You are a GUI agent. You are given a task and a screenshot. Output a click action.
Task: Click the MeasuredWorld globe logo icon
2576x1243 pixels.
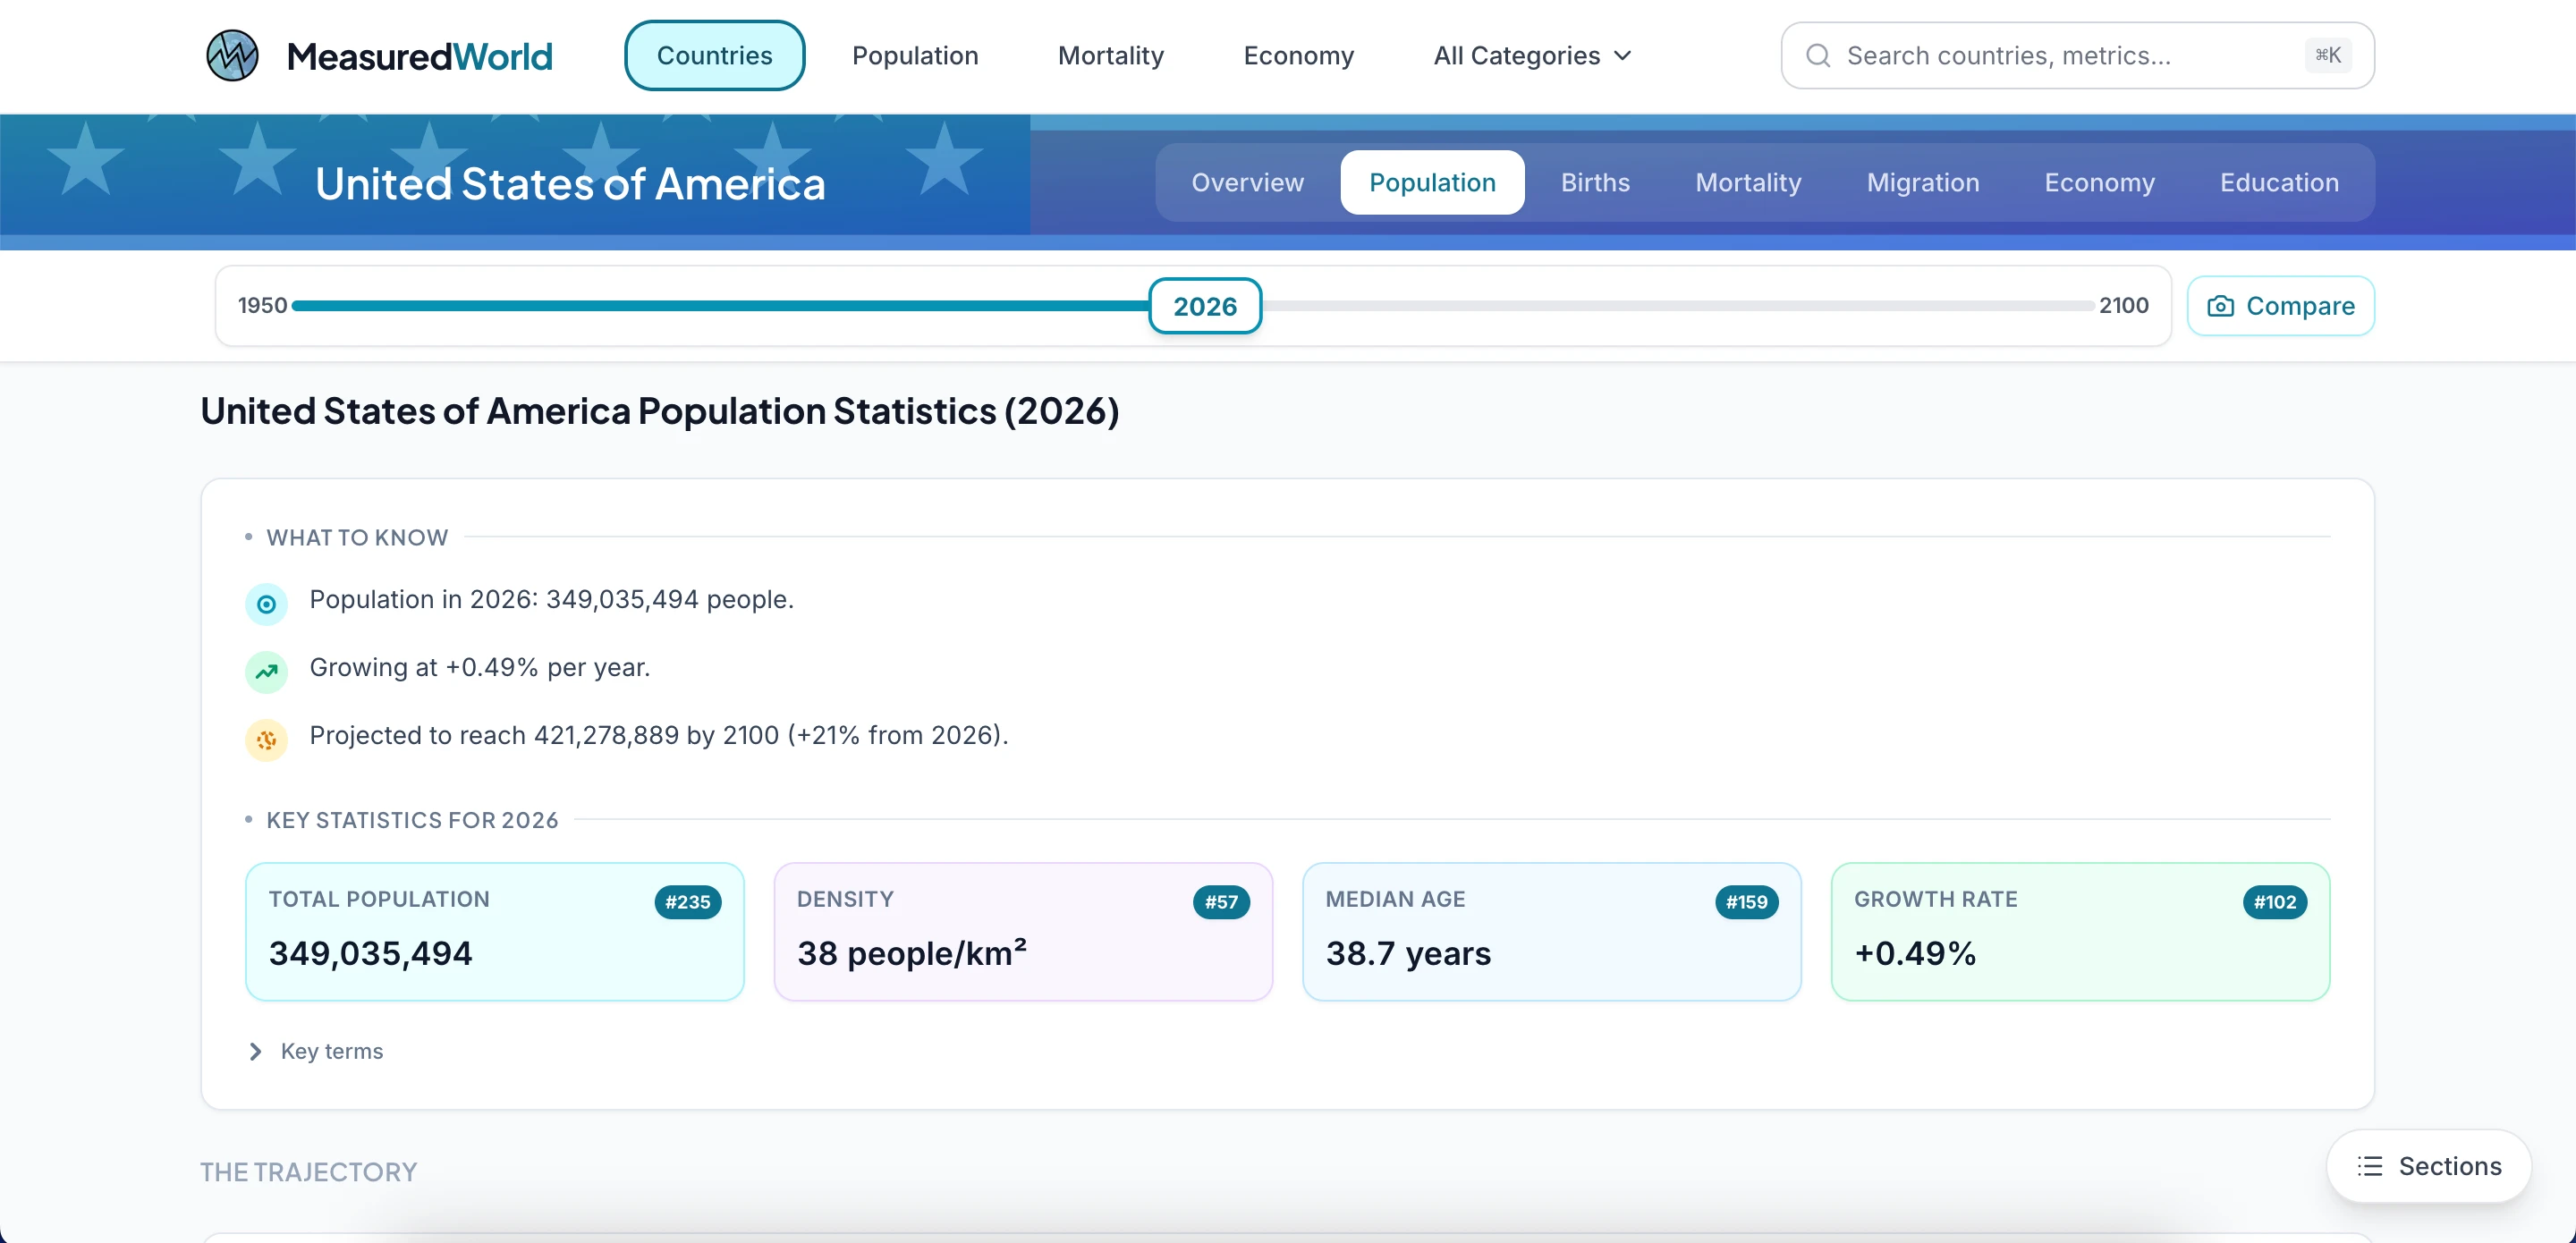[232, 56]
